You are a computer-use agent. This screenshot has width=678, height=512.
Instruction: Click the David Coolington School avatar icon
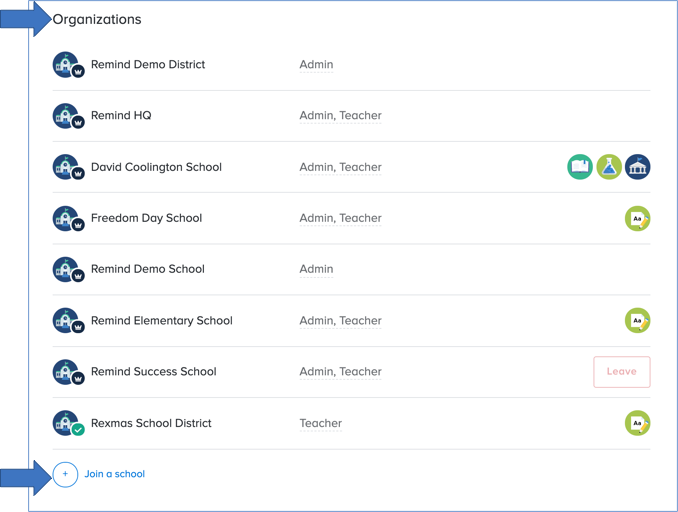click(x=68, y=167)
